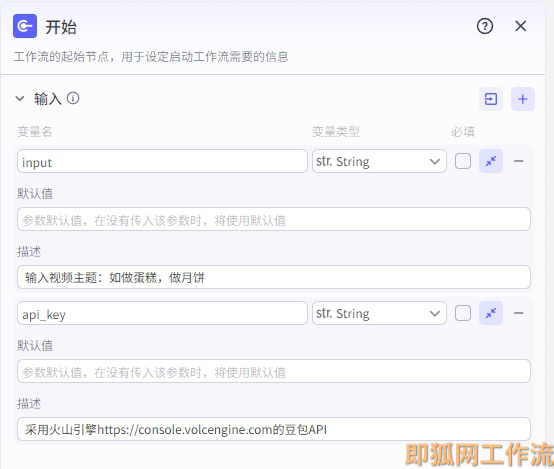
Task: Click the import variables icon
Action: pos(491,99)
